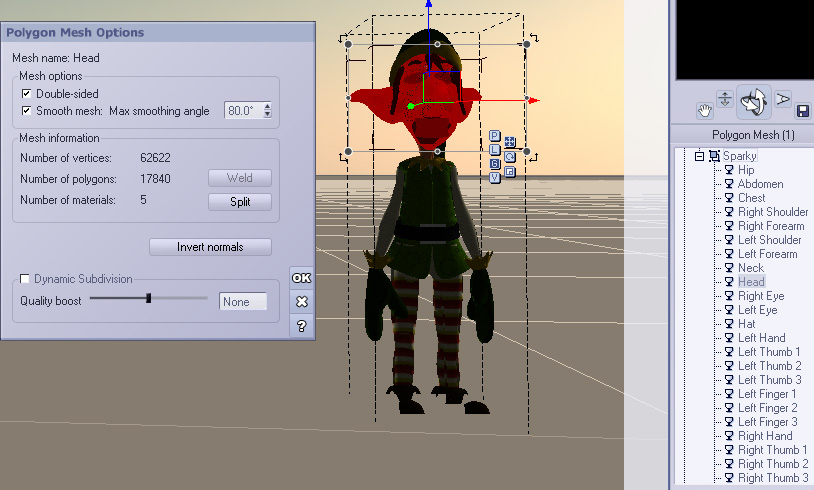Click the save camera floppy disk icon
Screen dimensions: 814x490
pyautogui.click(x=803, y=111)
